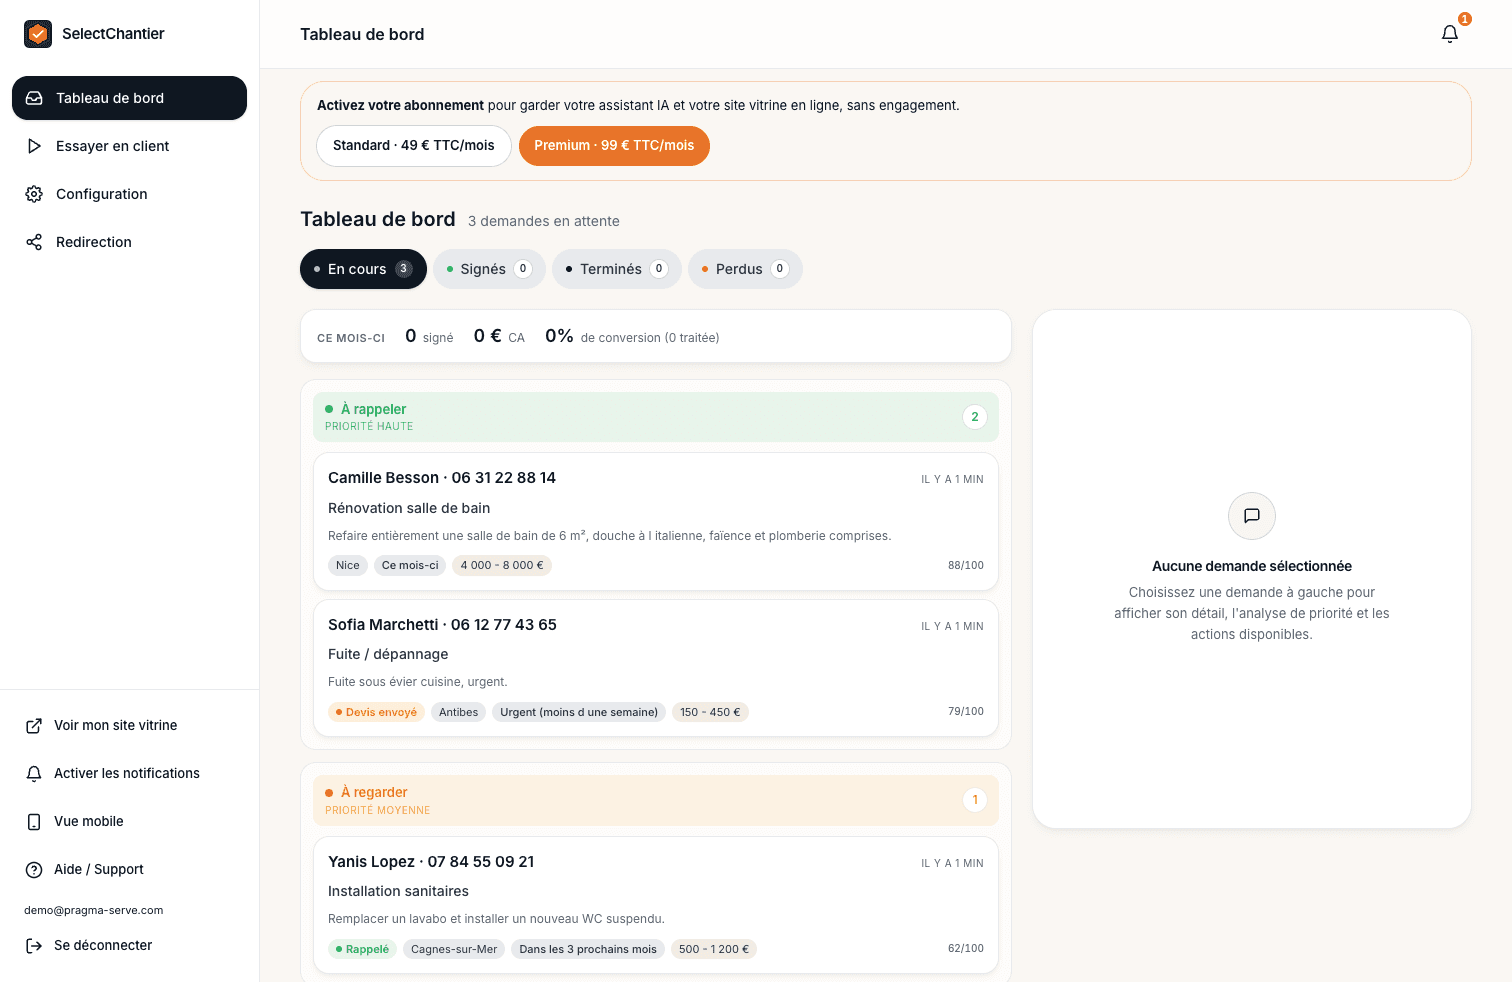Click the À rappeler section header
The height and width of the screenshot is (982, 1512).
point(656,417)
